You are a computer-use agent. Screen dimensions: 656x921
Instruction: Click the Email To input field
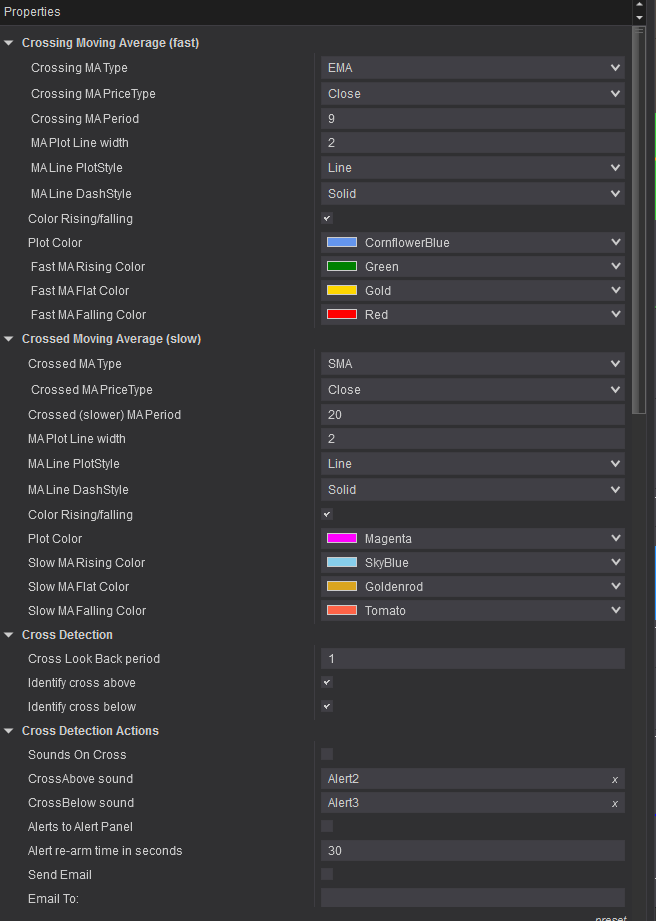coord(473,898)
